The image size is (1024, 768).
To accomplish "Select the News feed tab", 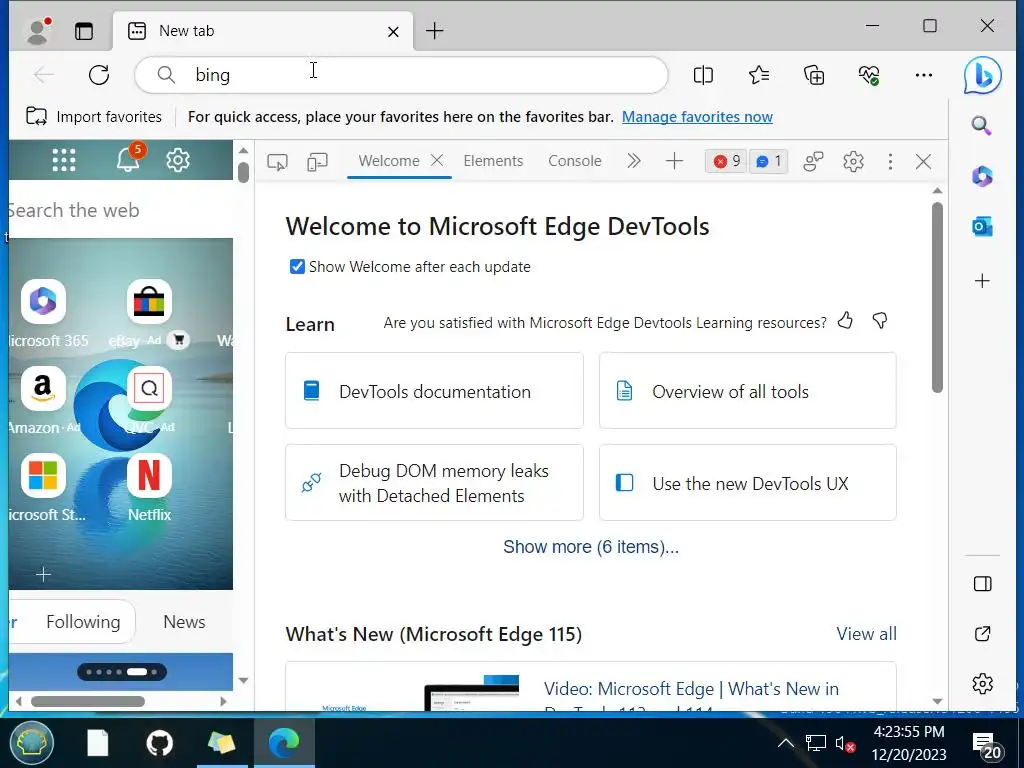I will [184, 622].
